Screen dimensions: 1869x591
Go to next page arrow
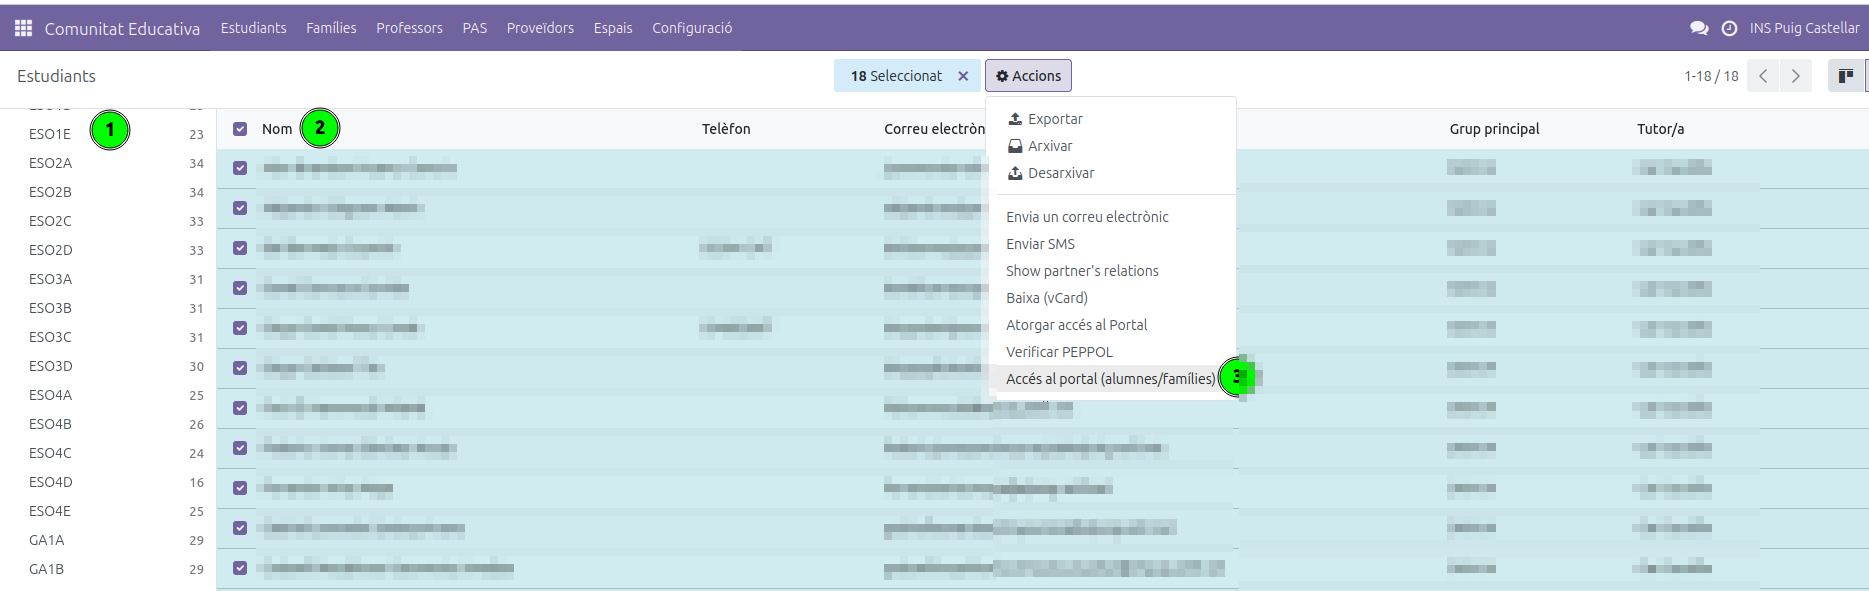1796,76
